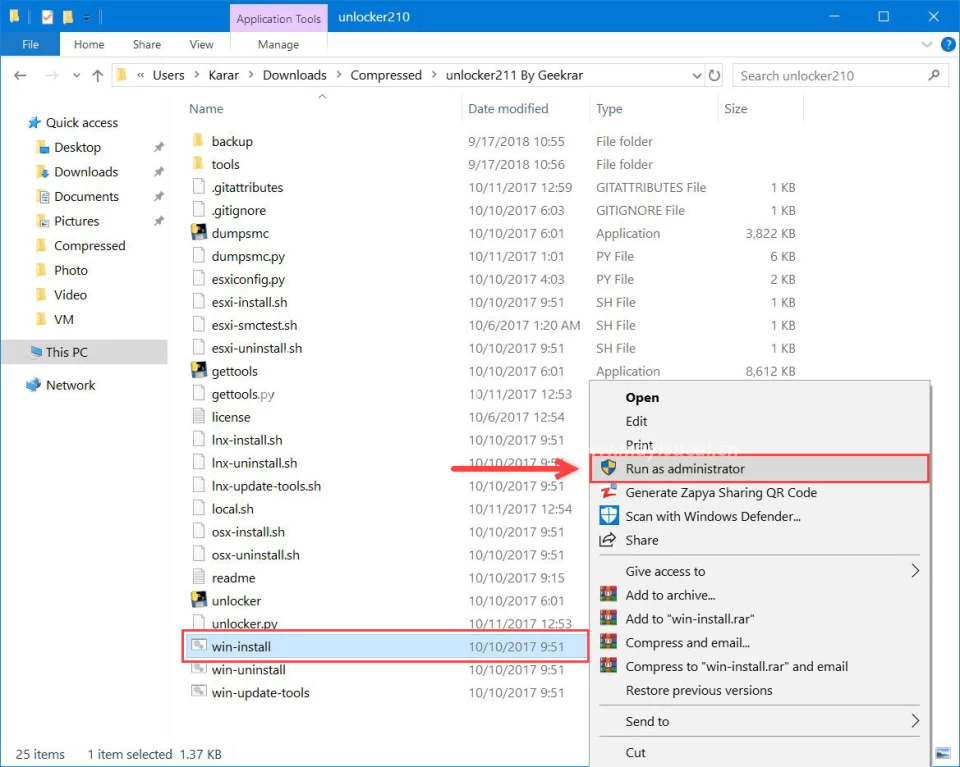The height and width of the screenshot is (767, 960).
Task: Choose Run as administrator
Action: 685,468
